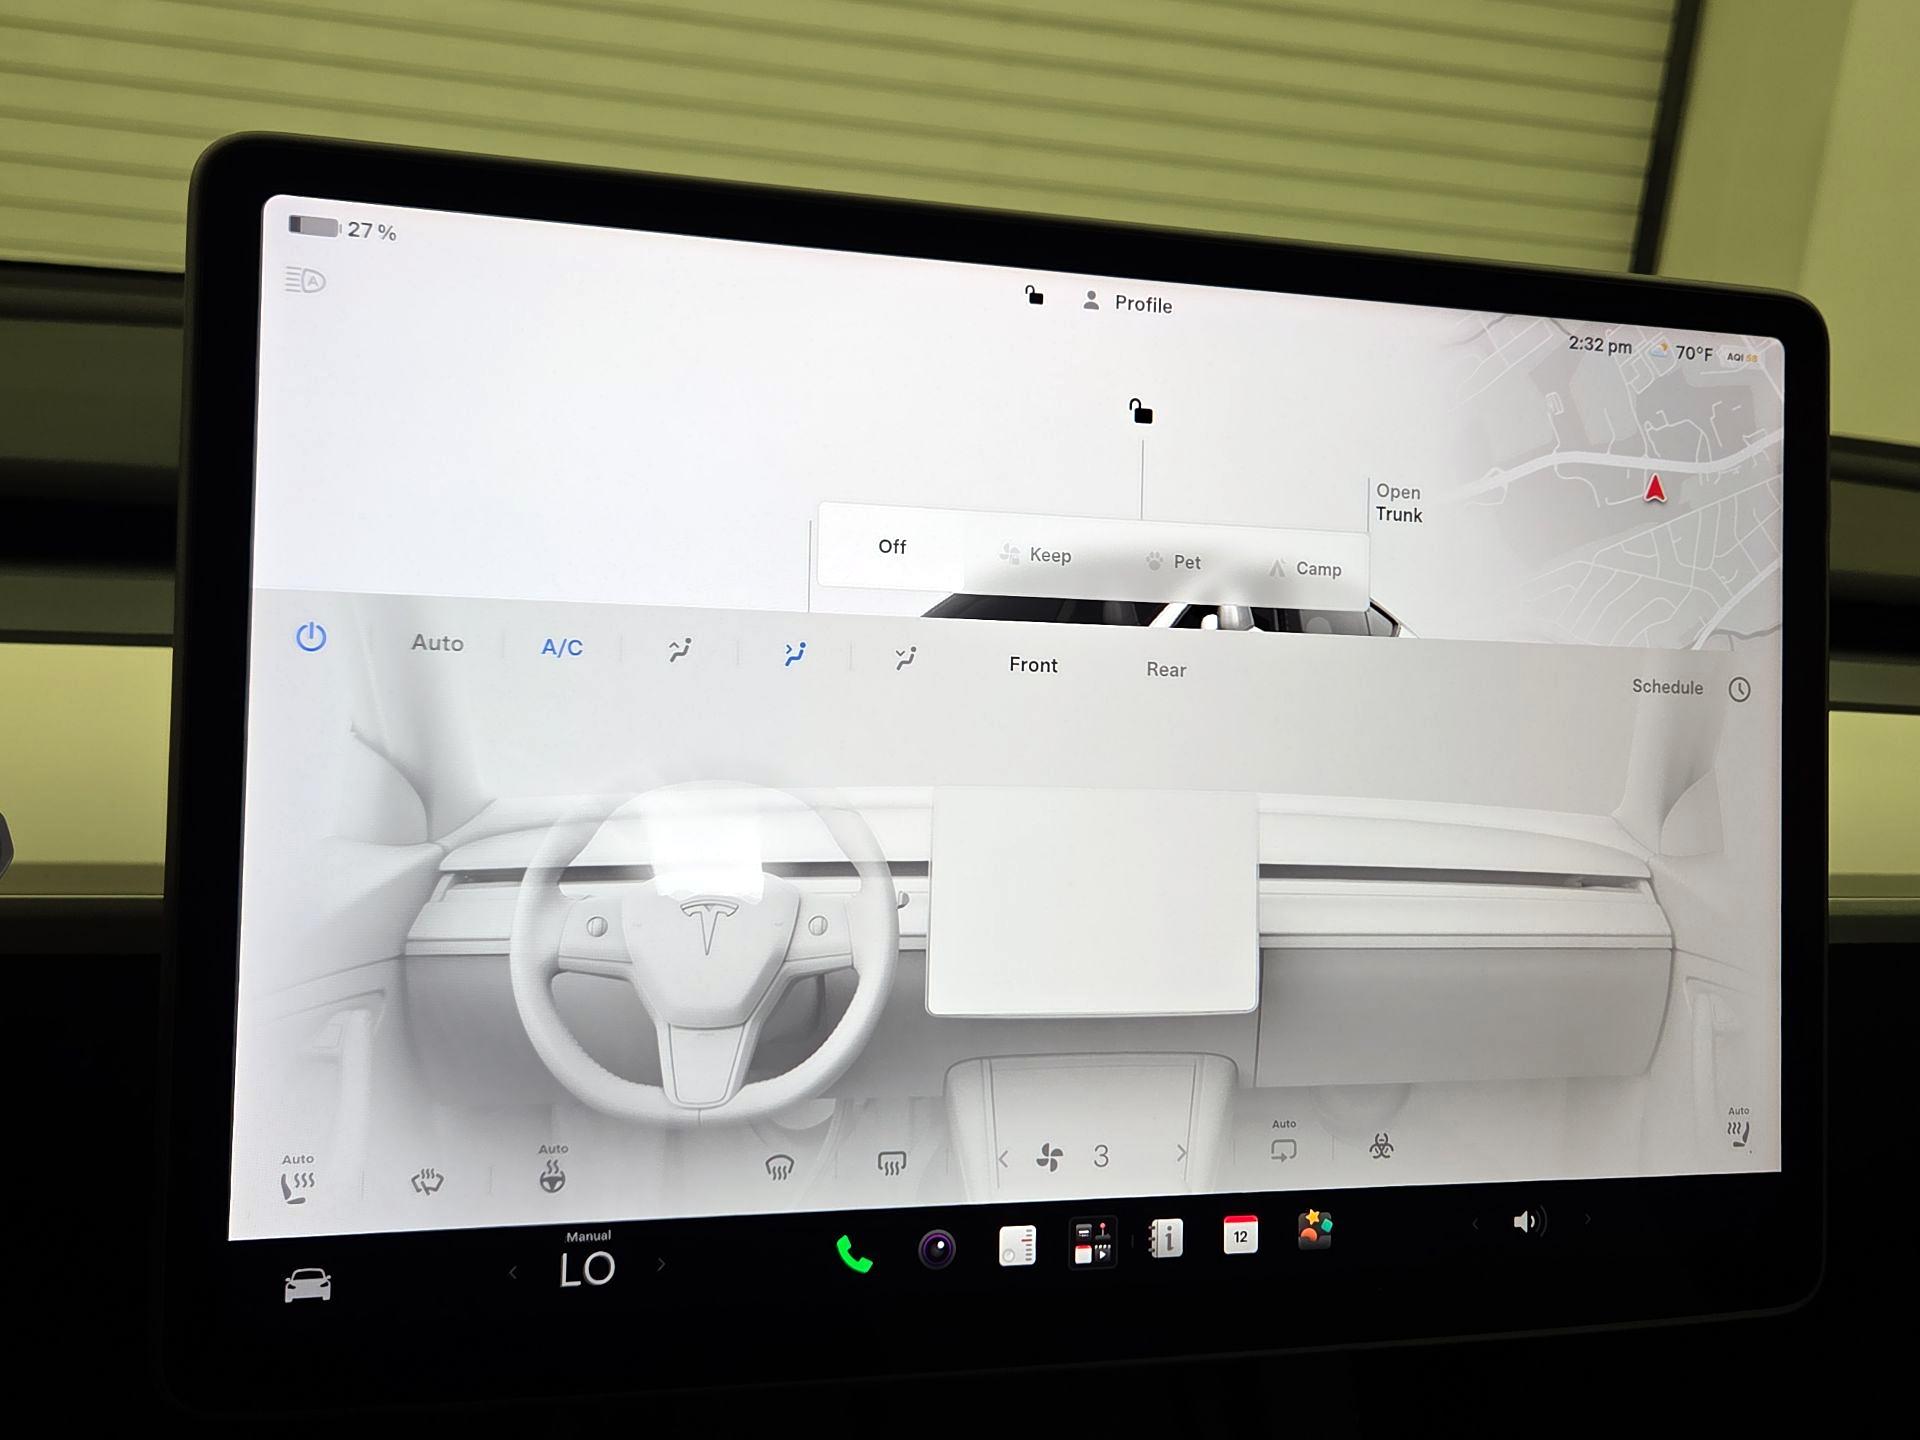Viewport: 1920px width, 1440px height.
Task: Tap the LO temperature setting
Action: click(x=587, y=1268)
